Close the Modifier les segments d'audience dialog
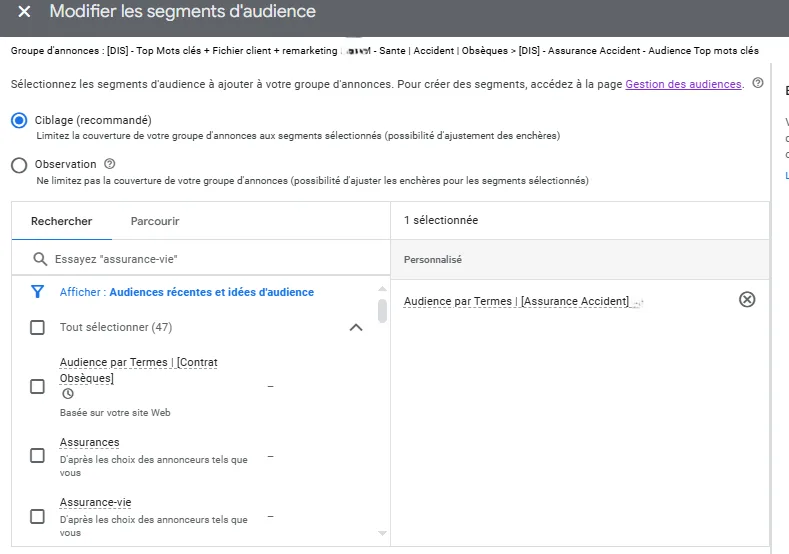 [x=24, y=11]
